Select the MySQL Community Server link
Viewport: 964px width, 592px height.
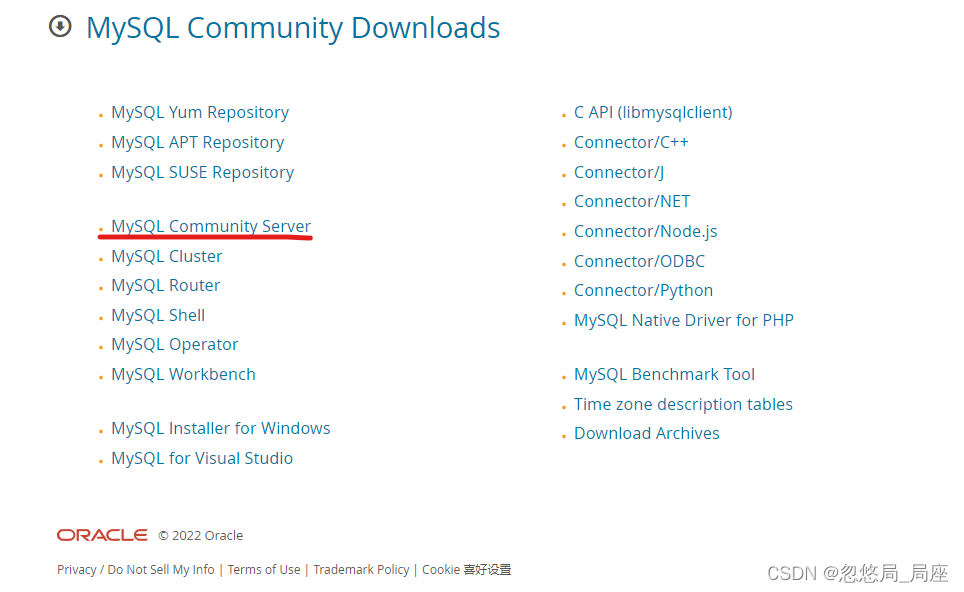point(211,226)
